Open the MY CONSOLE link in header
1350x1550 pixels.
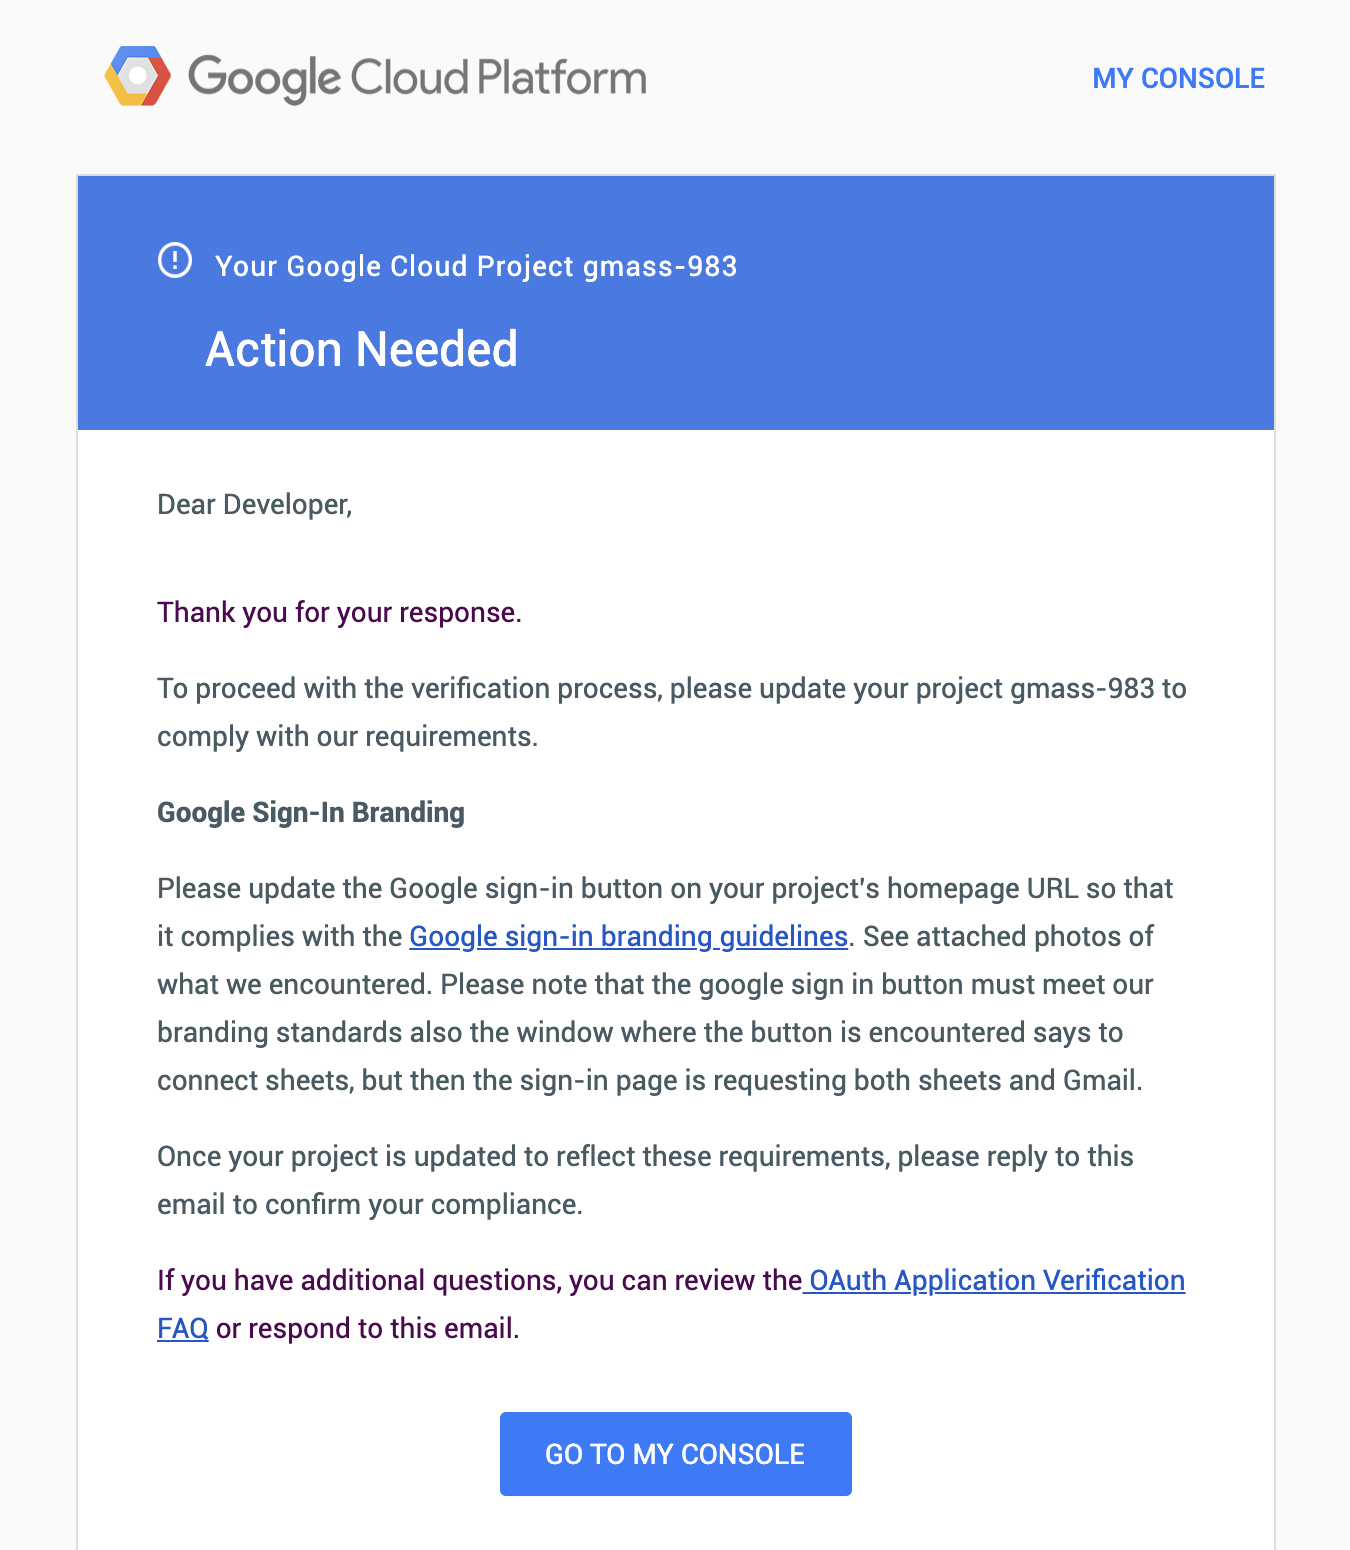coord(1178,78)
